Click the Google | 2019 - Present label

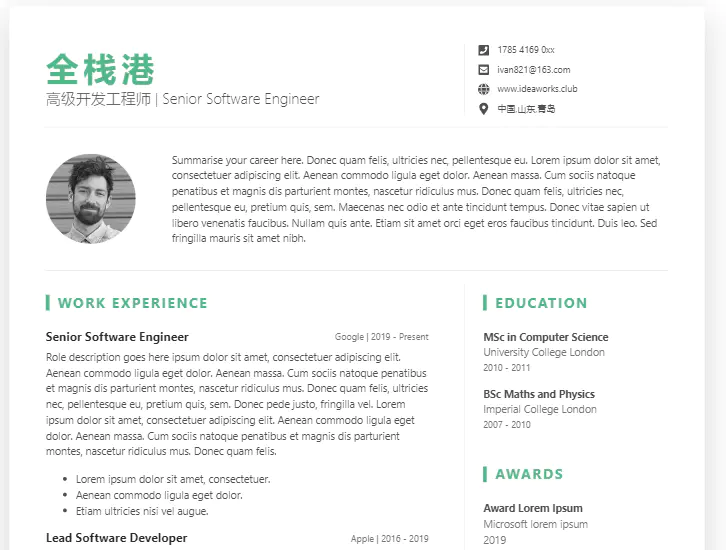[x=381, y=338]
